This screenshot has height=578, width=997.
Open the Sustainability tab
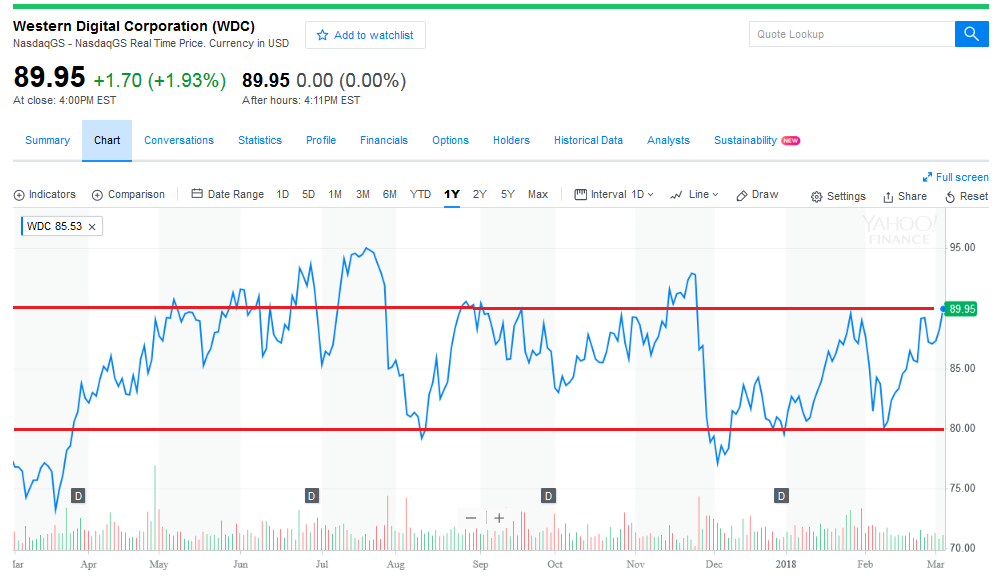(x=745, y=141)
